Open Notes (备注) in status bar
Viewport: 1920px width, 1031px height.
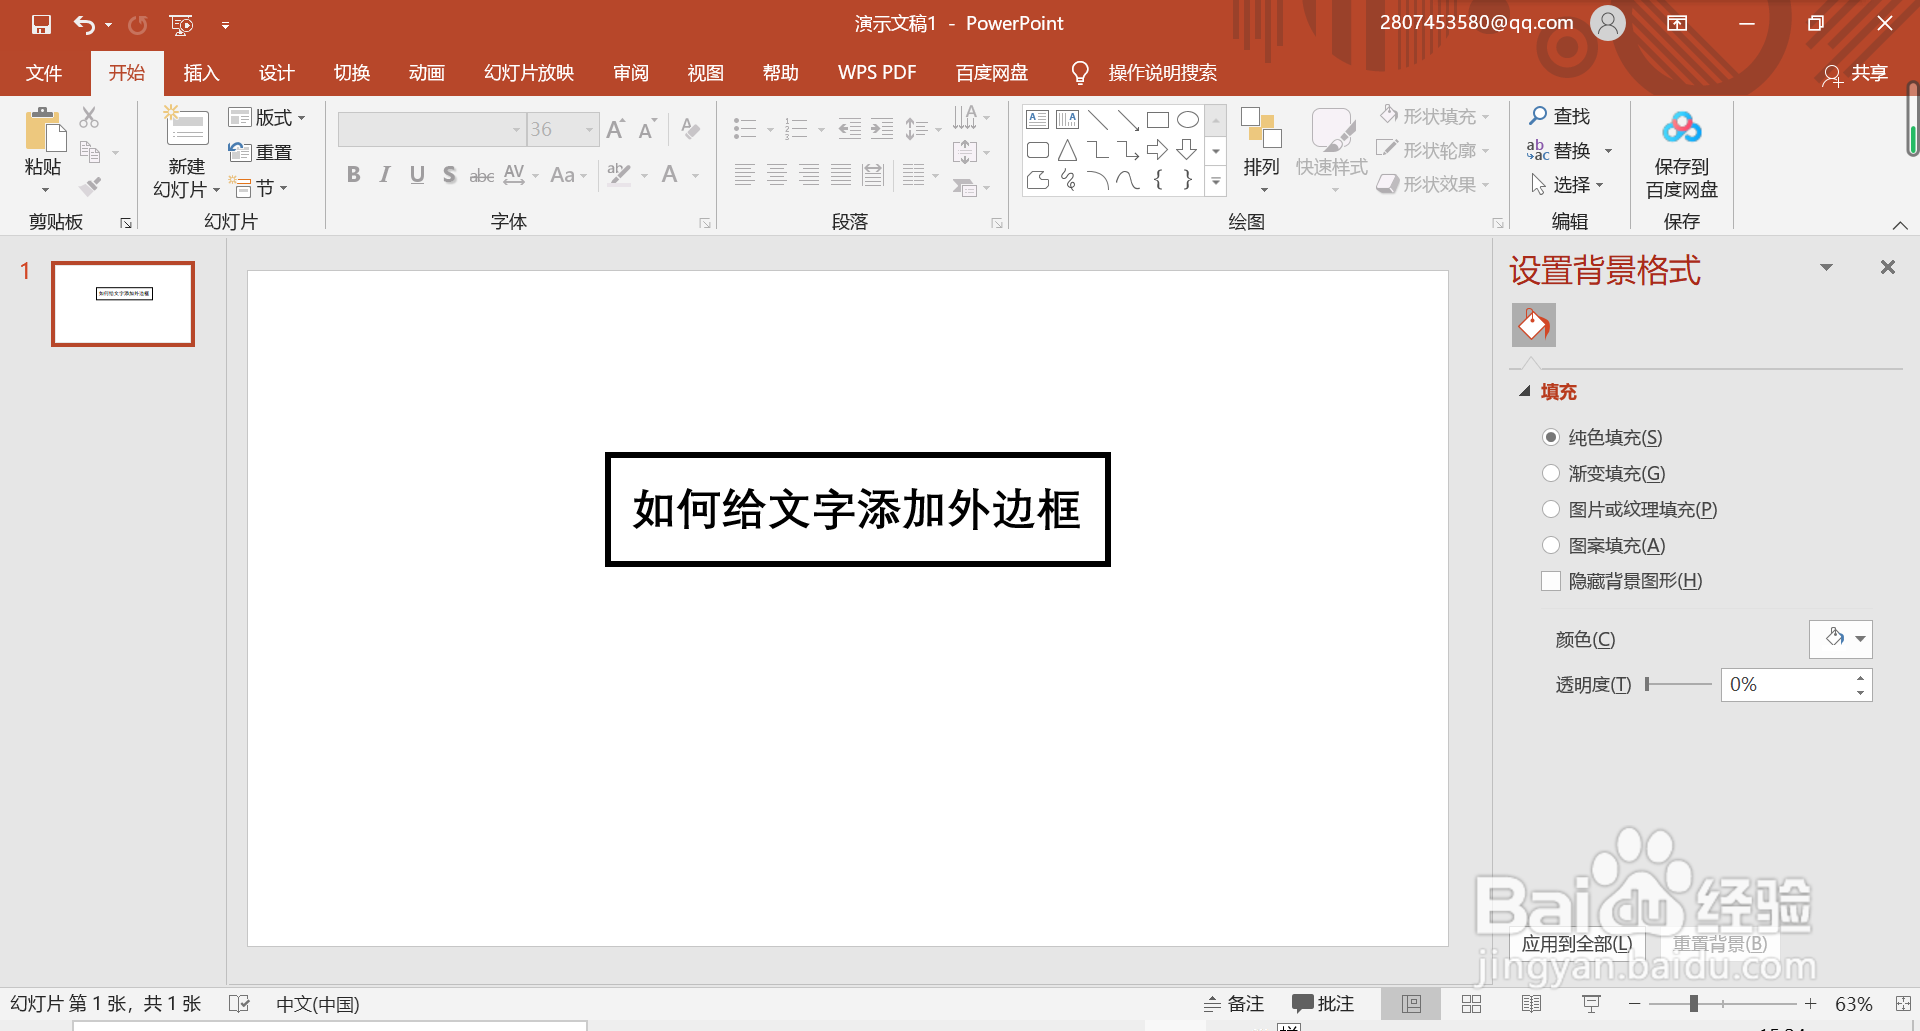[x=1234, y=1004]
